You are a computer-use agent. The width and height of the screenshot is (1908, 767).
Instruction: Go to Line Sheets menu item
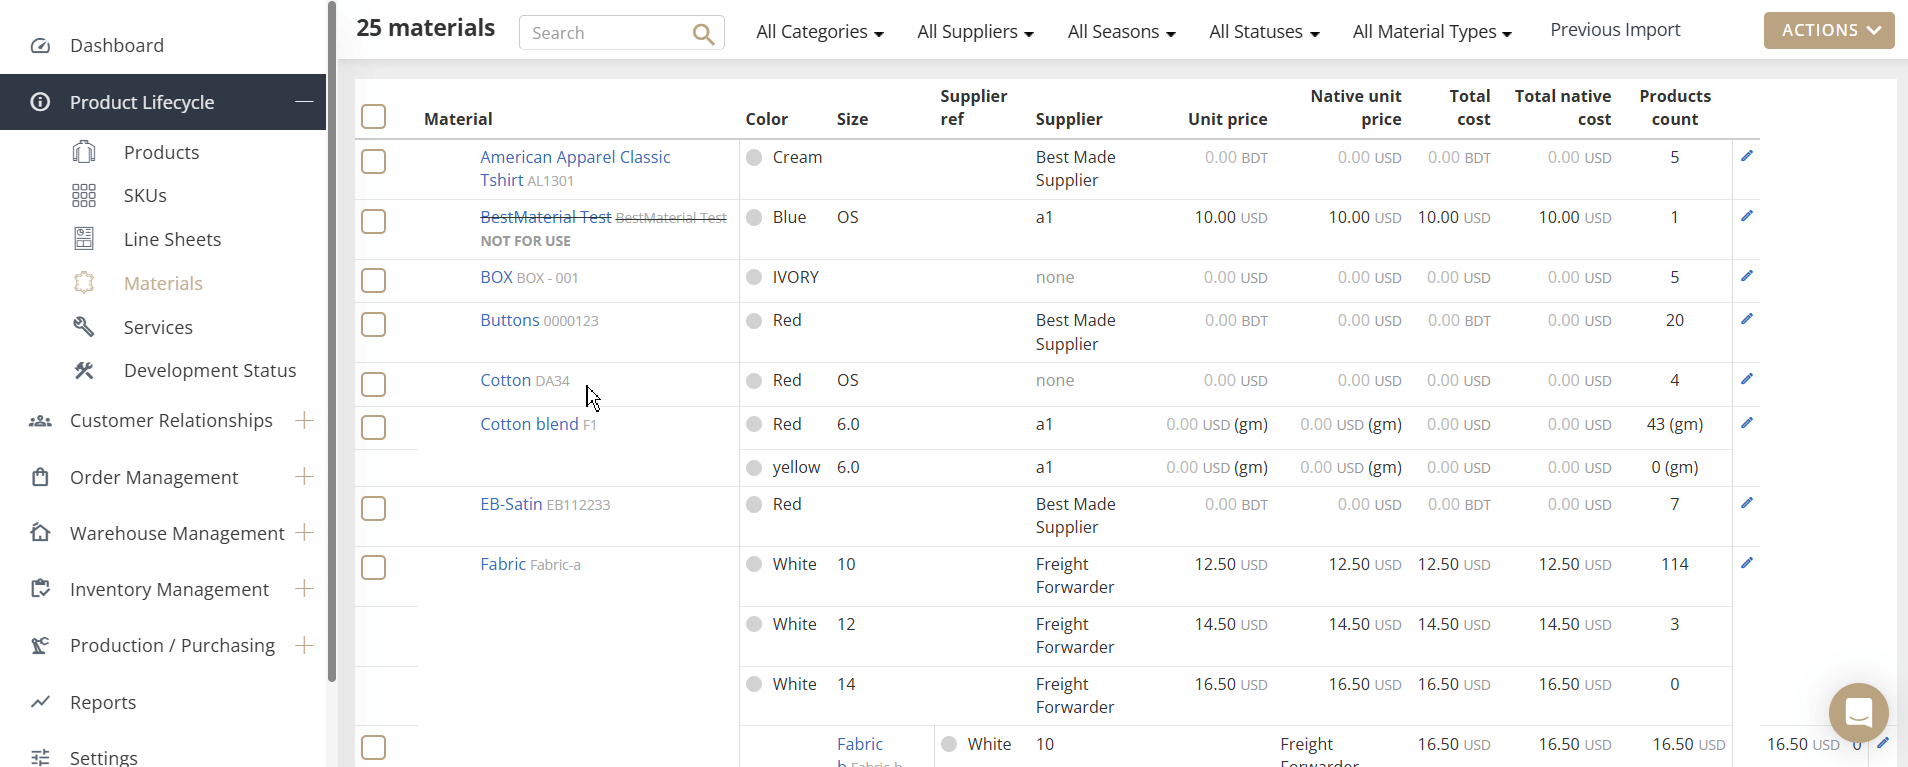(x=172, y=239)
